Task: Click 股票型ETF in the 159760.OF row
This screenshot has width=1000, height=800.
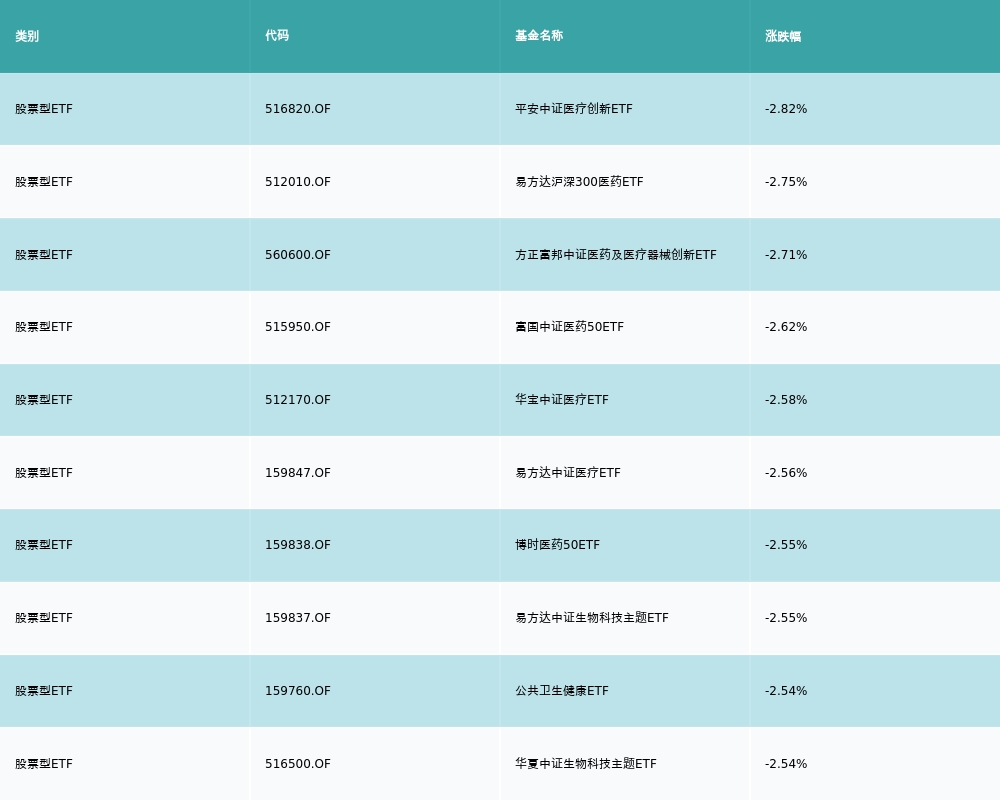Action: (44, 691)
